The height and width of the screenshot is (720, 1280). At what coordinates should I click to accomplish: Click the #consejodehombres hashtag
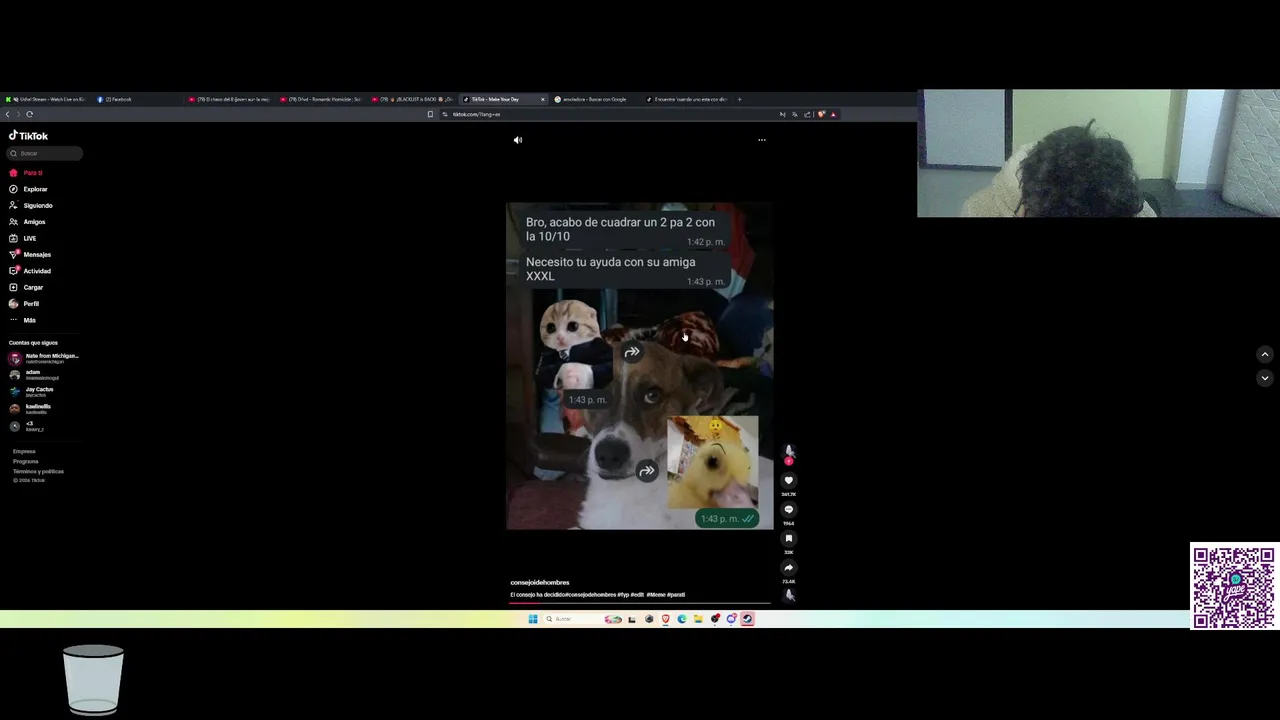pyautogui.click(x=590, y=595)
